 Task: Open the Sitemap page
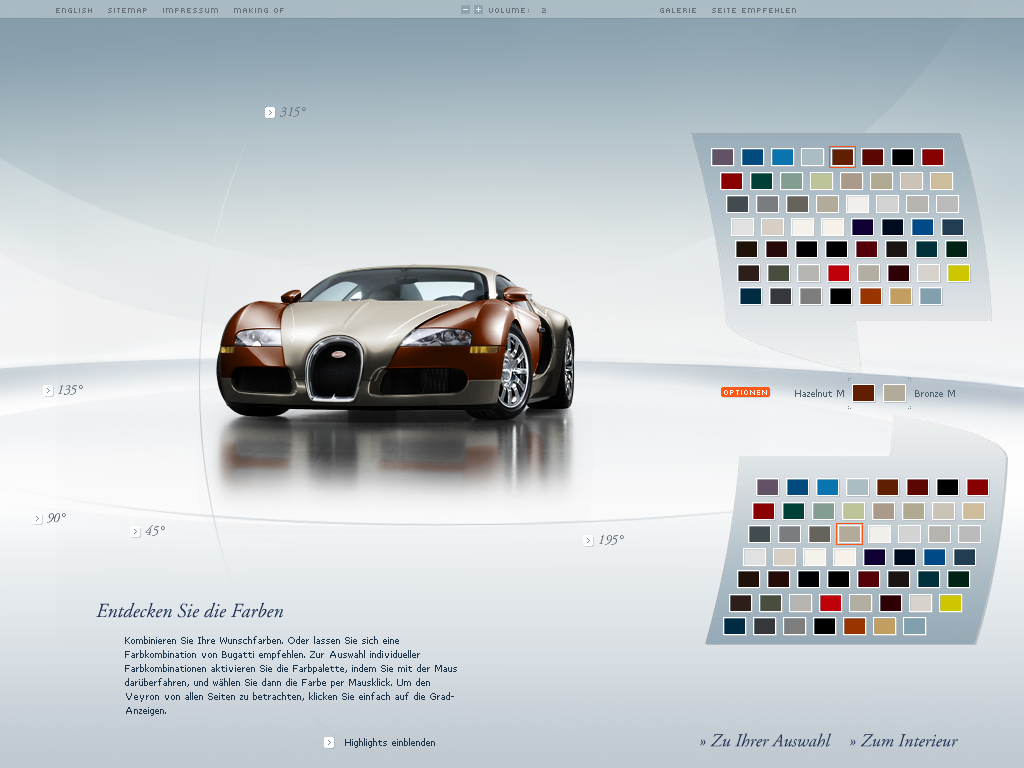click(x=127, y=10)
